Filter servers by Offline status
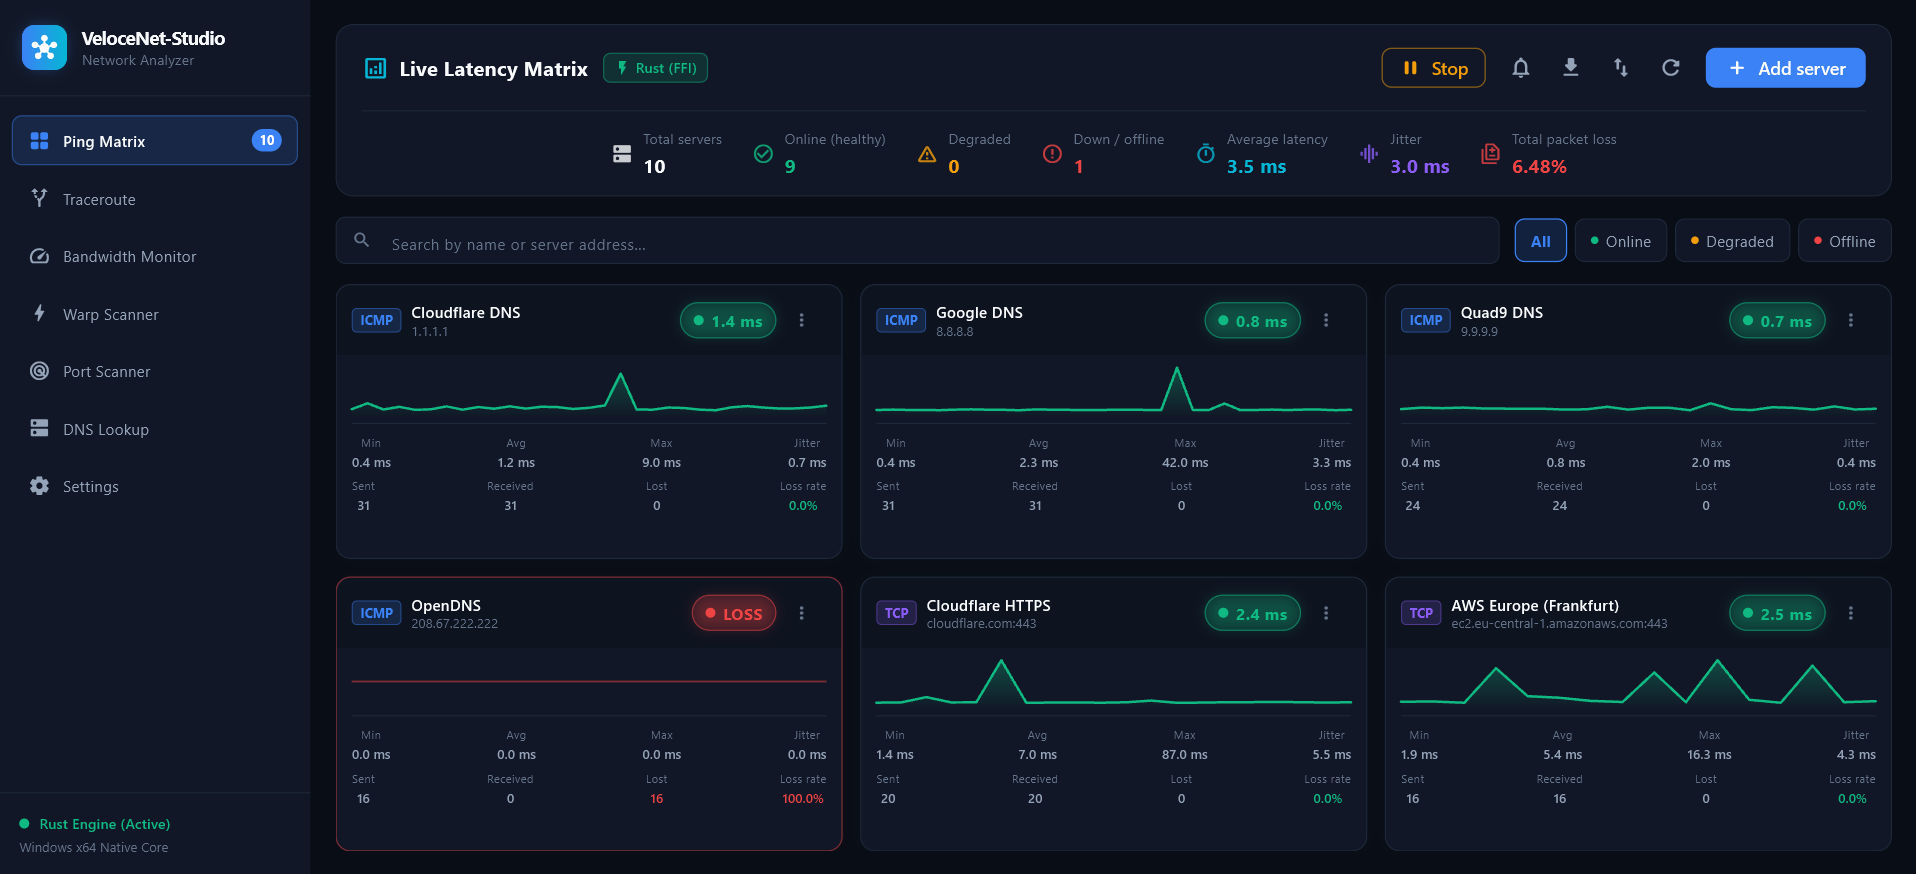The height and width of the screenshot is (874, 1916). tap(1844, 241)
